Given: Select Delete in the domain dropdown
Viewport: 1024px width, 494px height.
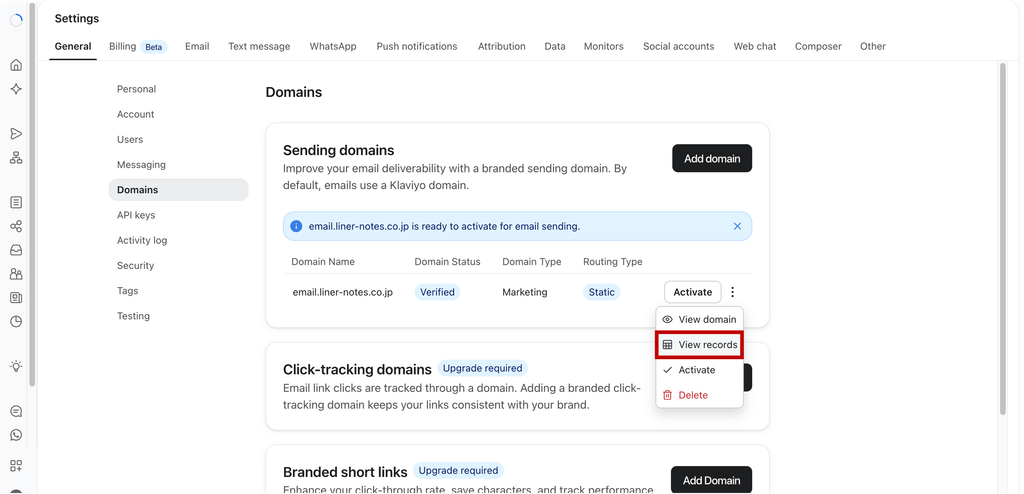Looking at the screenshot, I should 699,395.
